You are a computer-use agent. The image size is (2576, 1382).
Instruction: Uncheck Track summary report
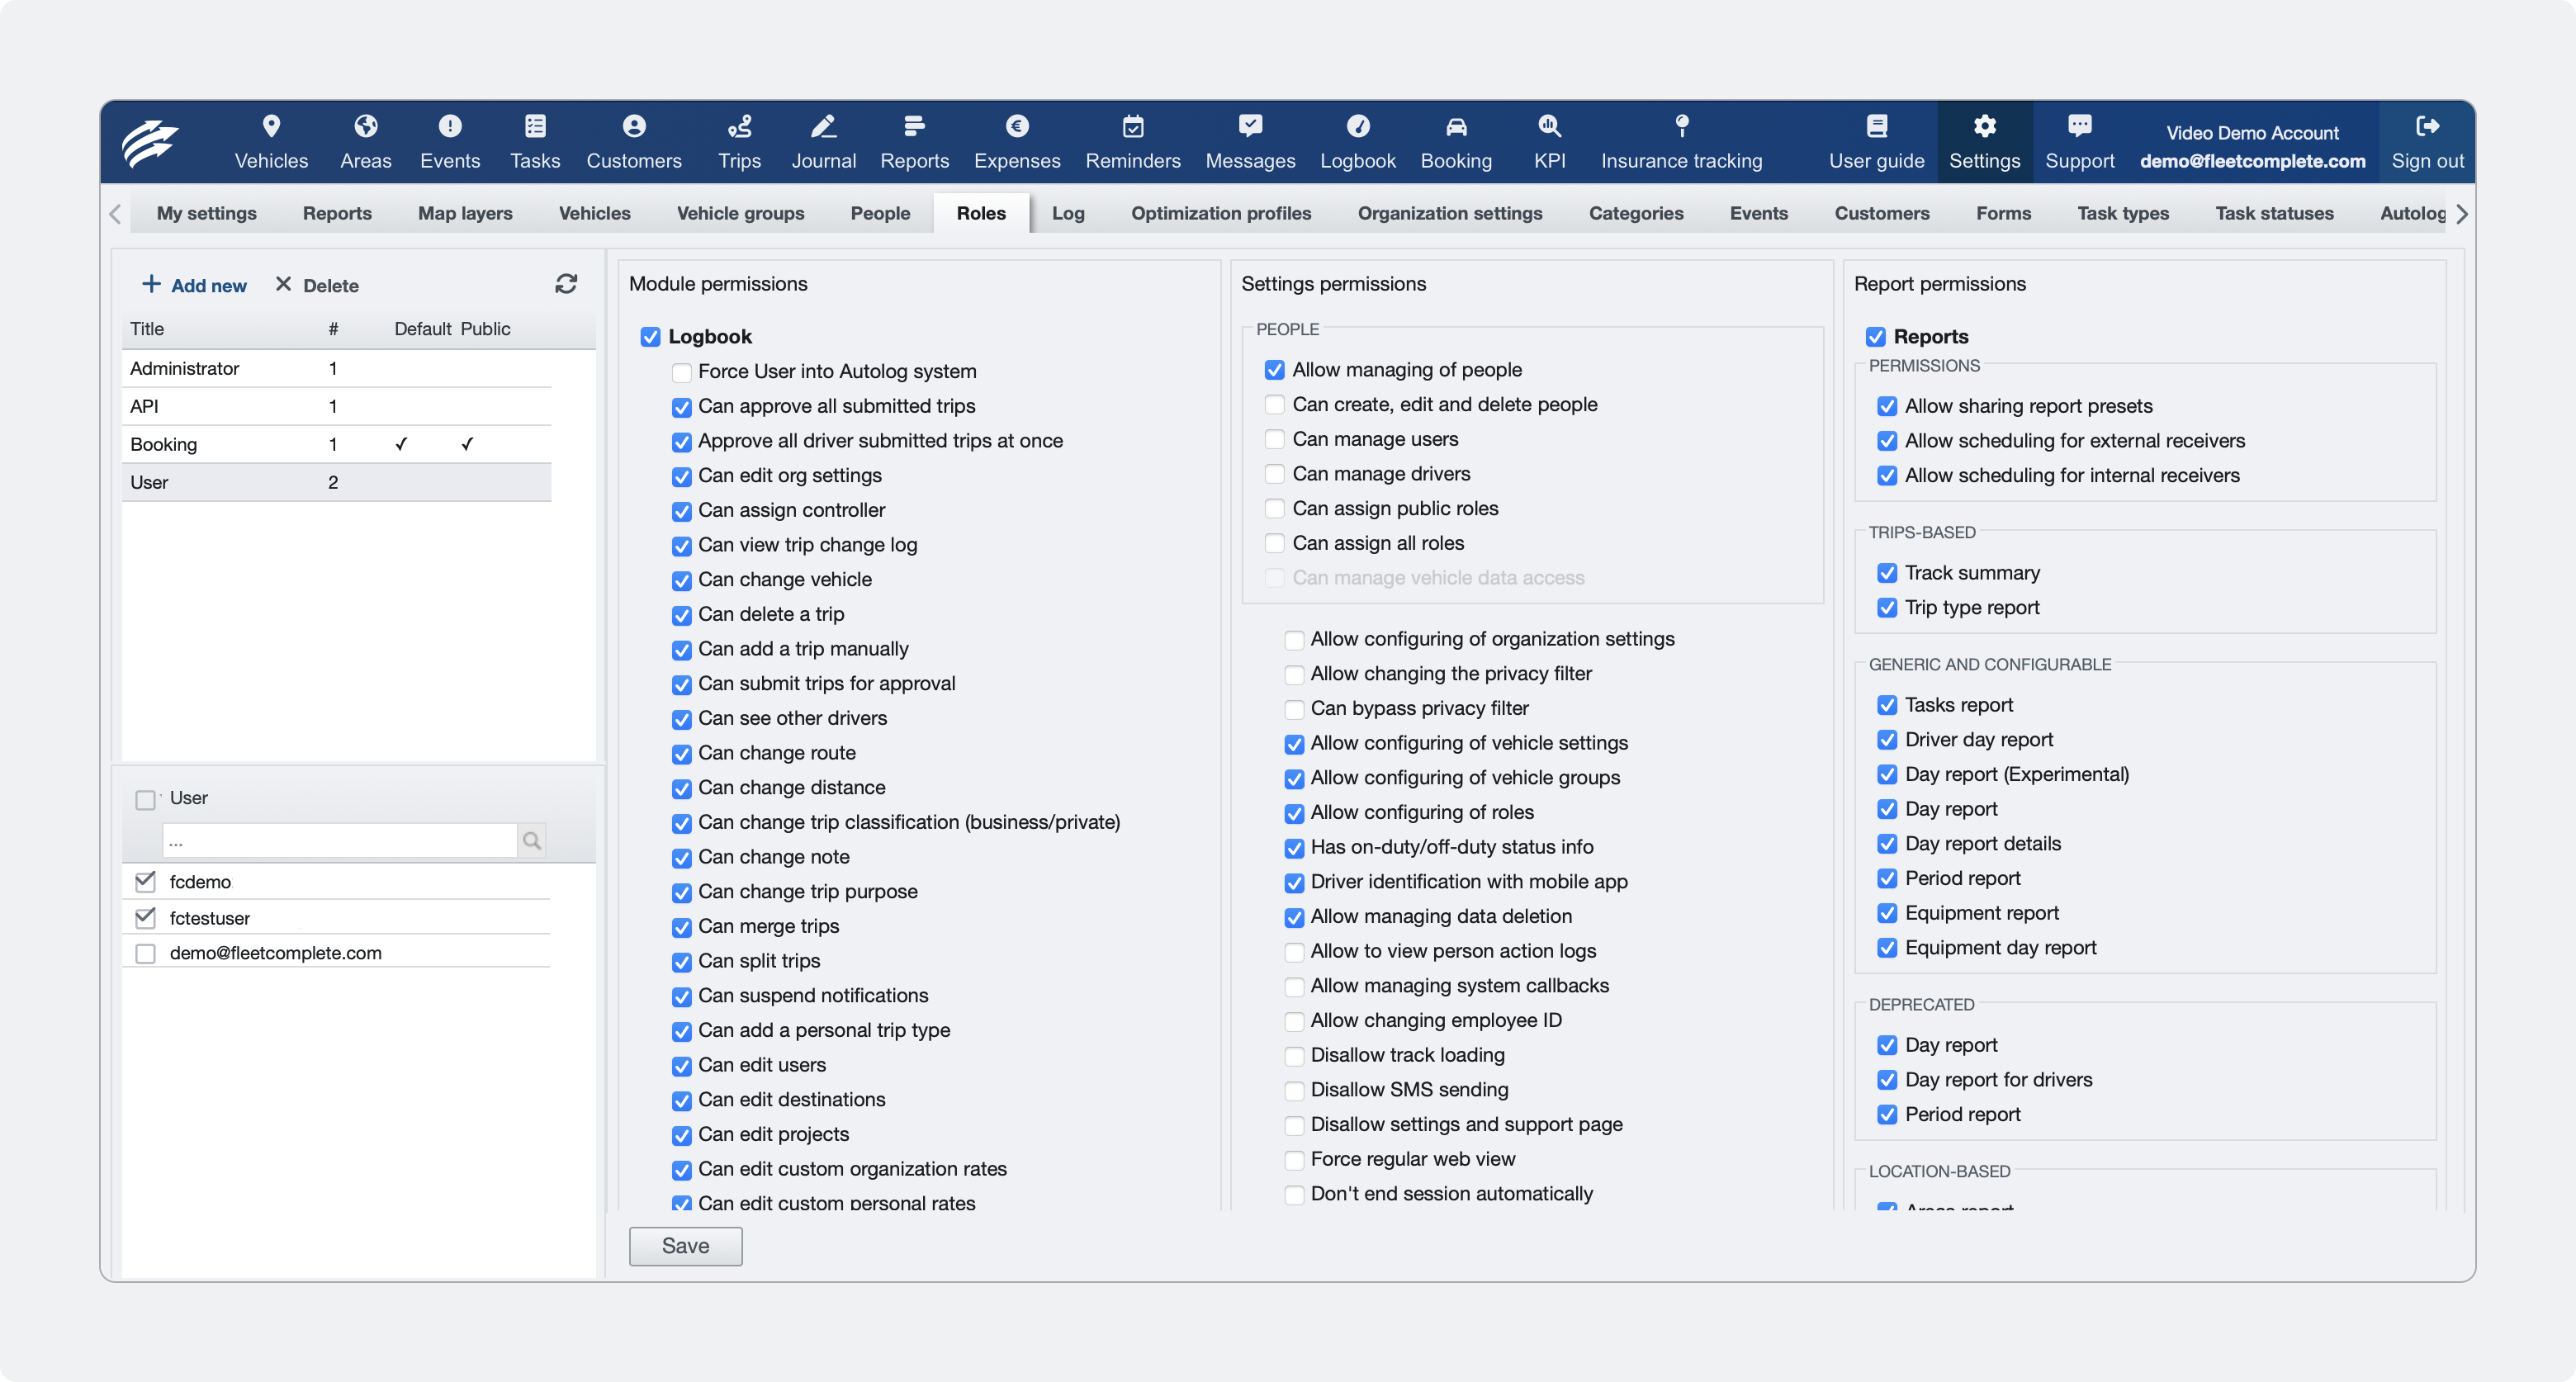tap(1887, 573)
